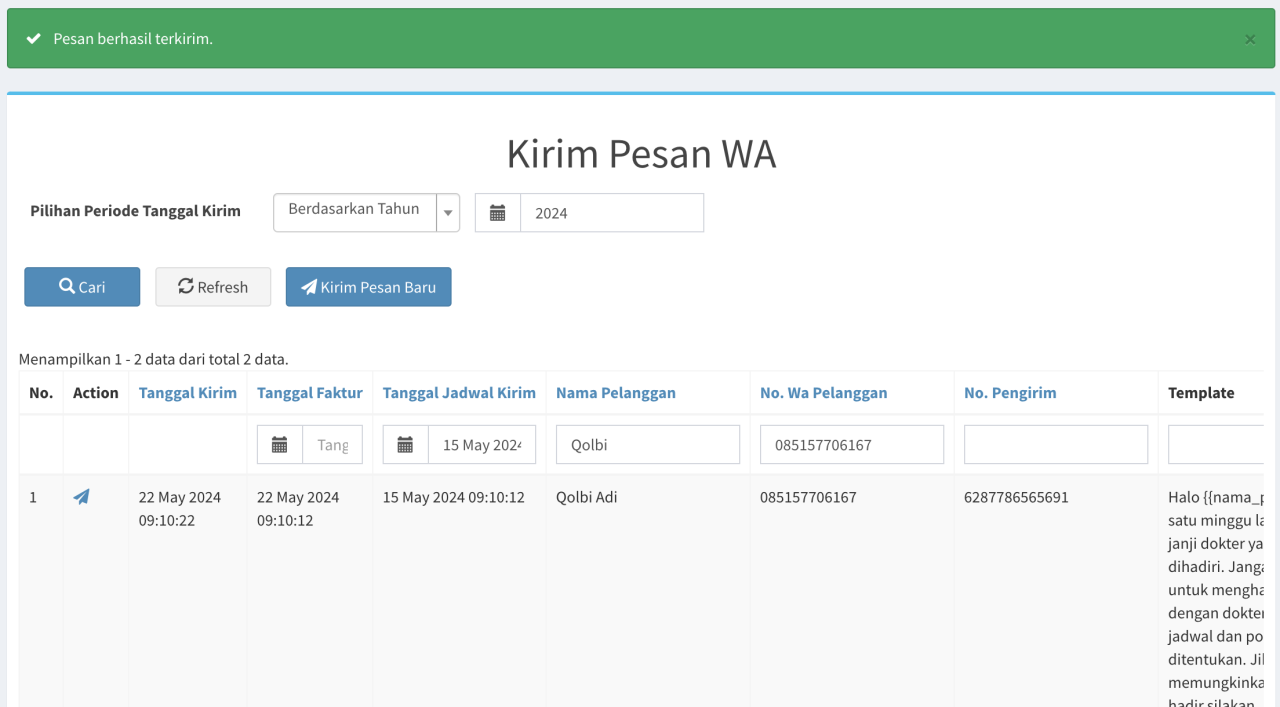Sort by No. Pengirim column header
The image size is (1280, 707).
(x=1010, y=393)
